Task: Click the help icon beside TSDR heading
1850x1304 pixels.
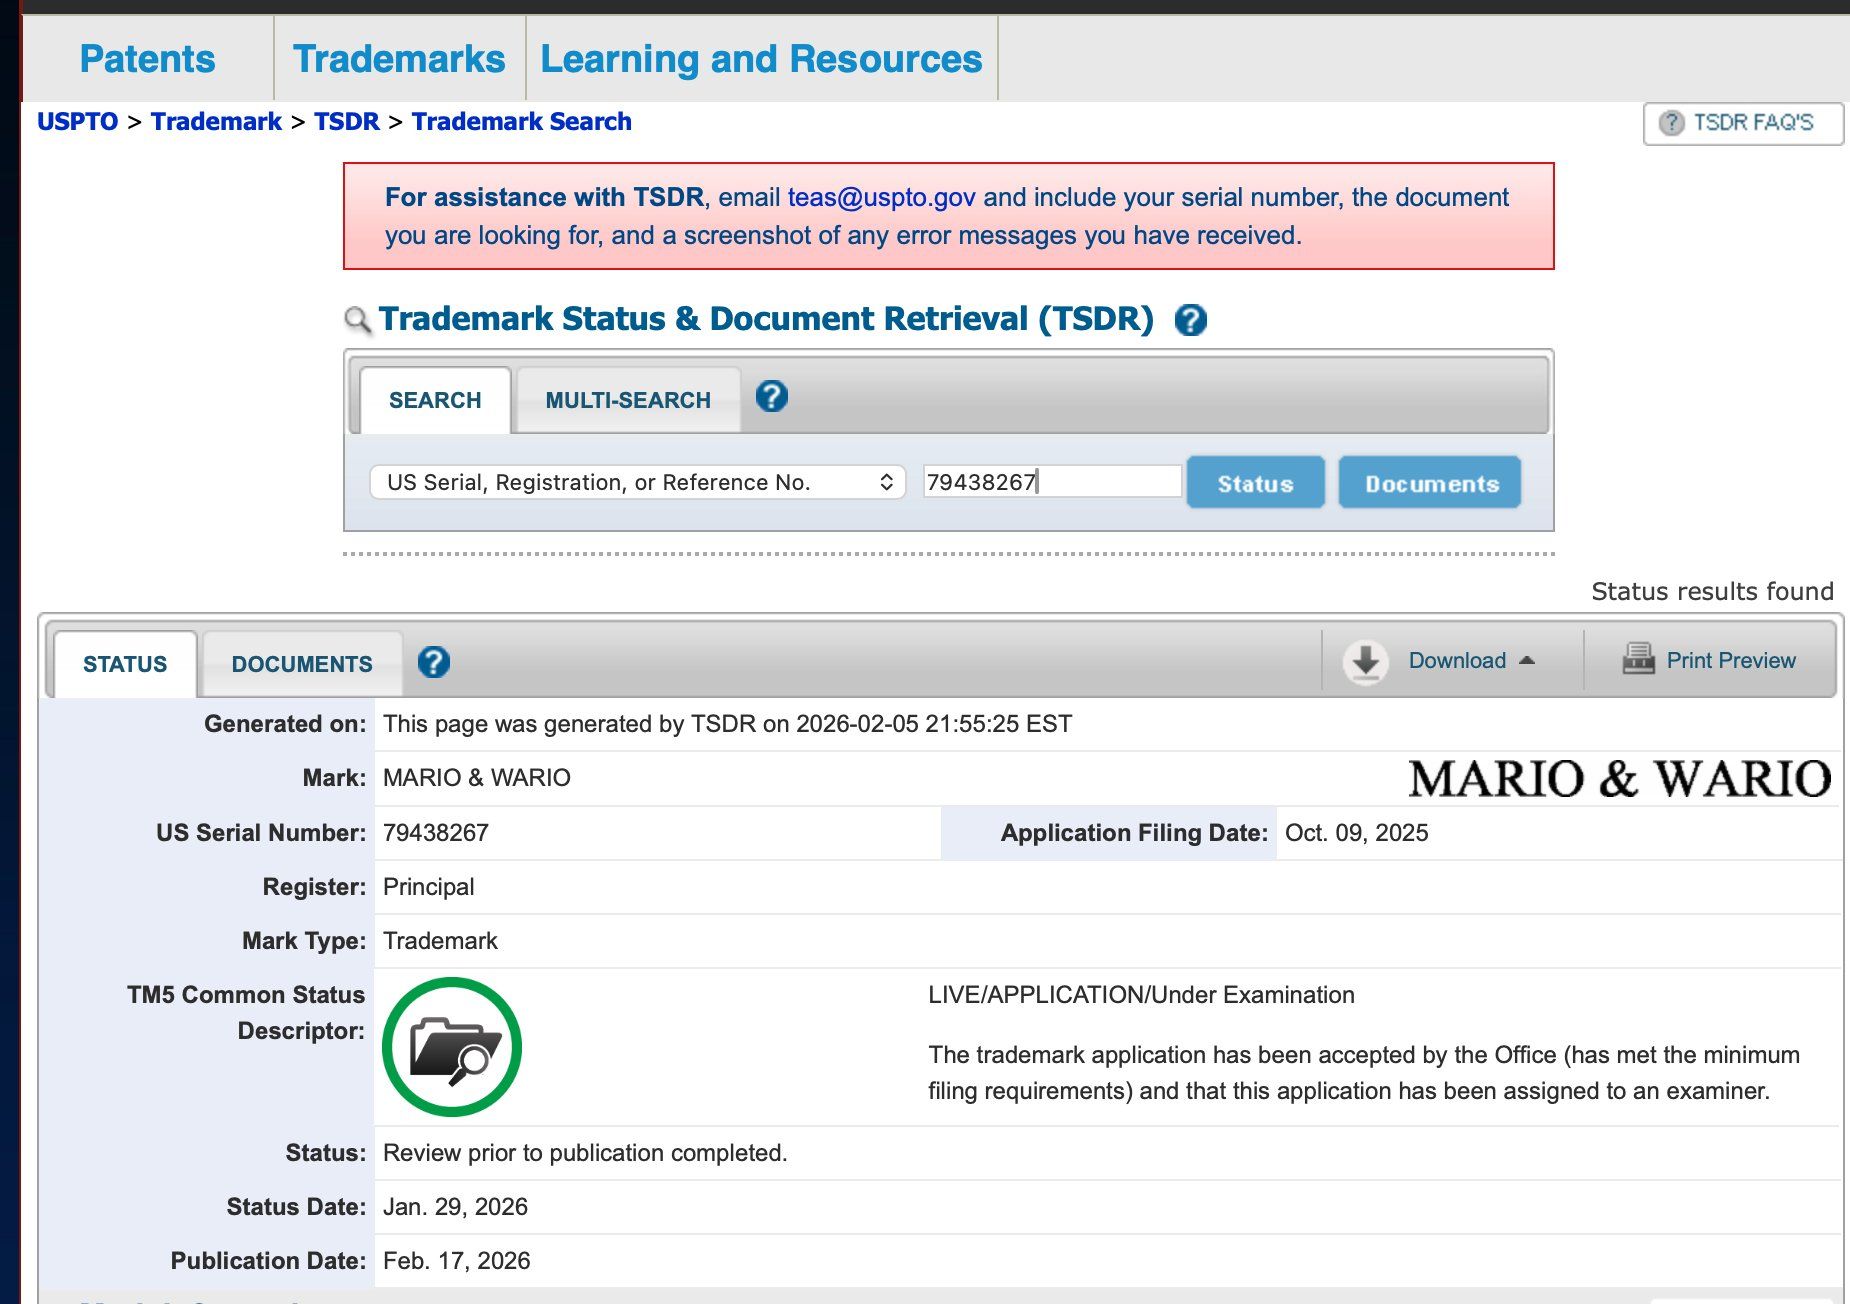Action: [1190, 320]
